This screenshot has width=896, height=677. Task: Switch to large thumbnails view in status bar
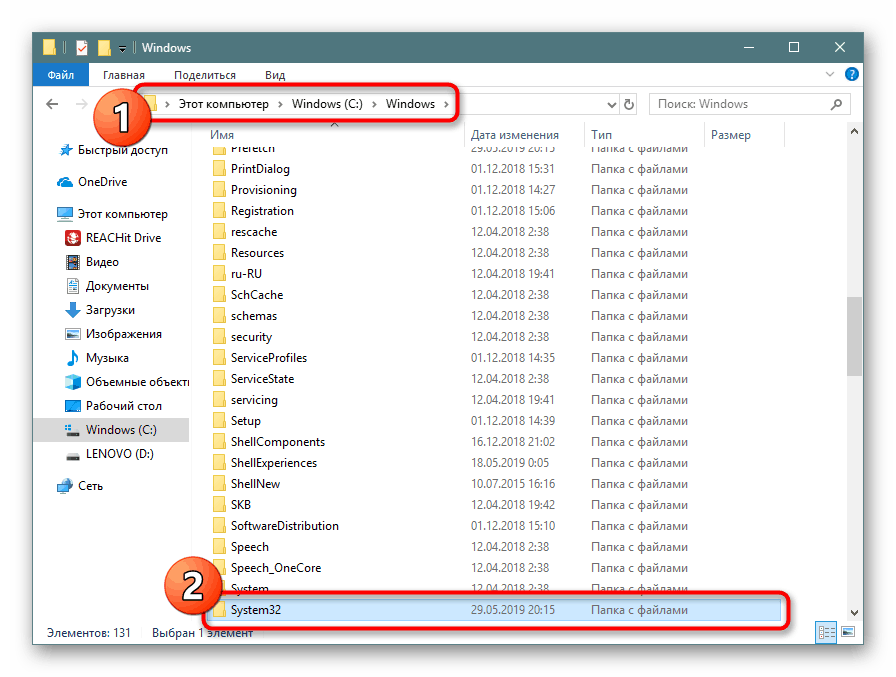point(848,632)
